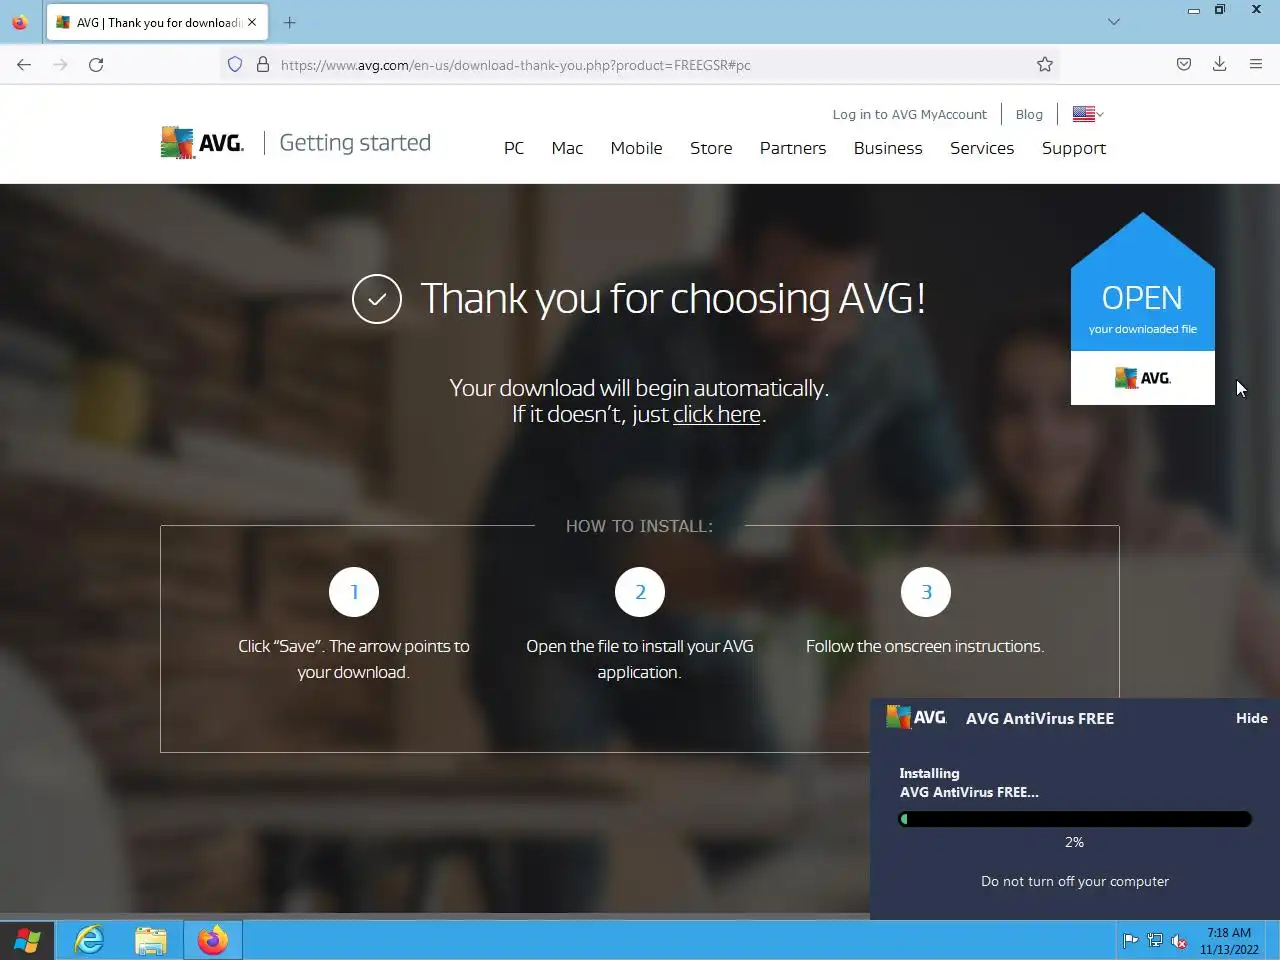The height and width of the screenshot is (960, 1280).
Task: Click 'Follow the onscreen instructions.' text
Action: tap(925, 646)
